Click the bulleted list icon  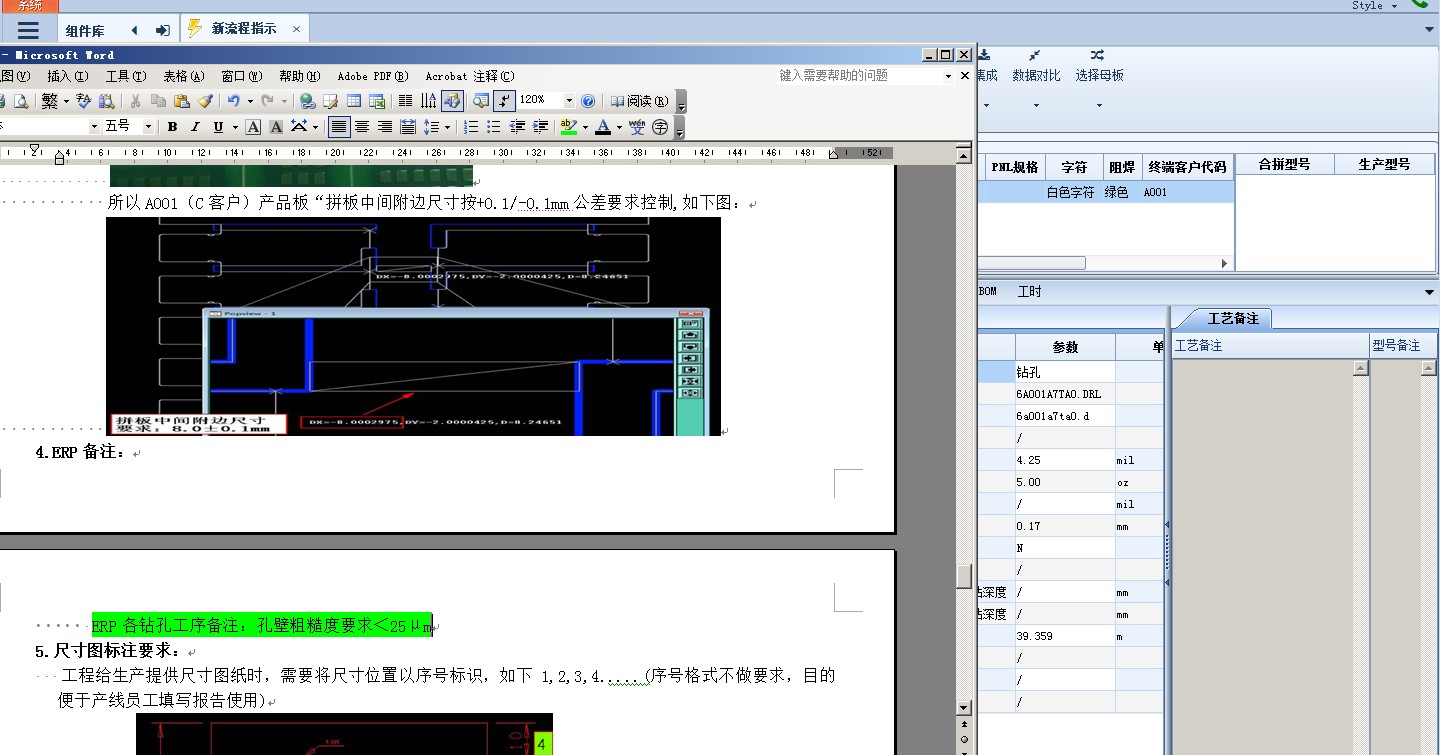pos(493,127)
